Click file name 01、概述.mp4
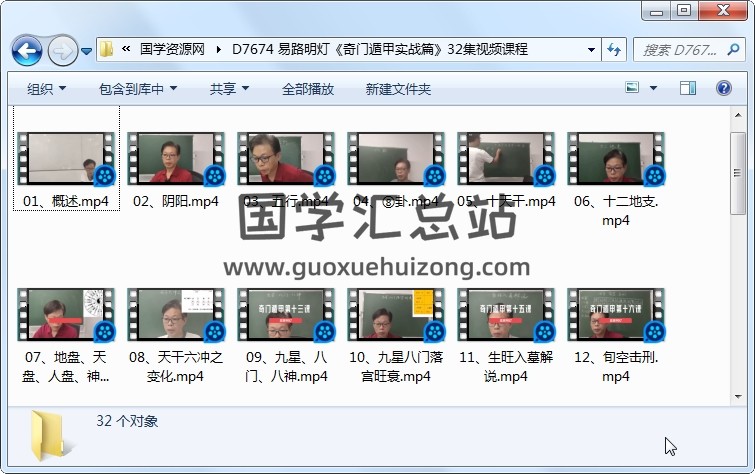The height and width of the screenshot is (474, 755). [x=66, y=201]
